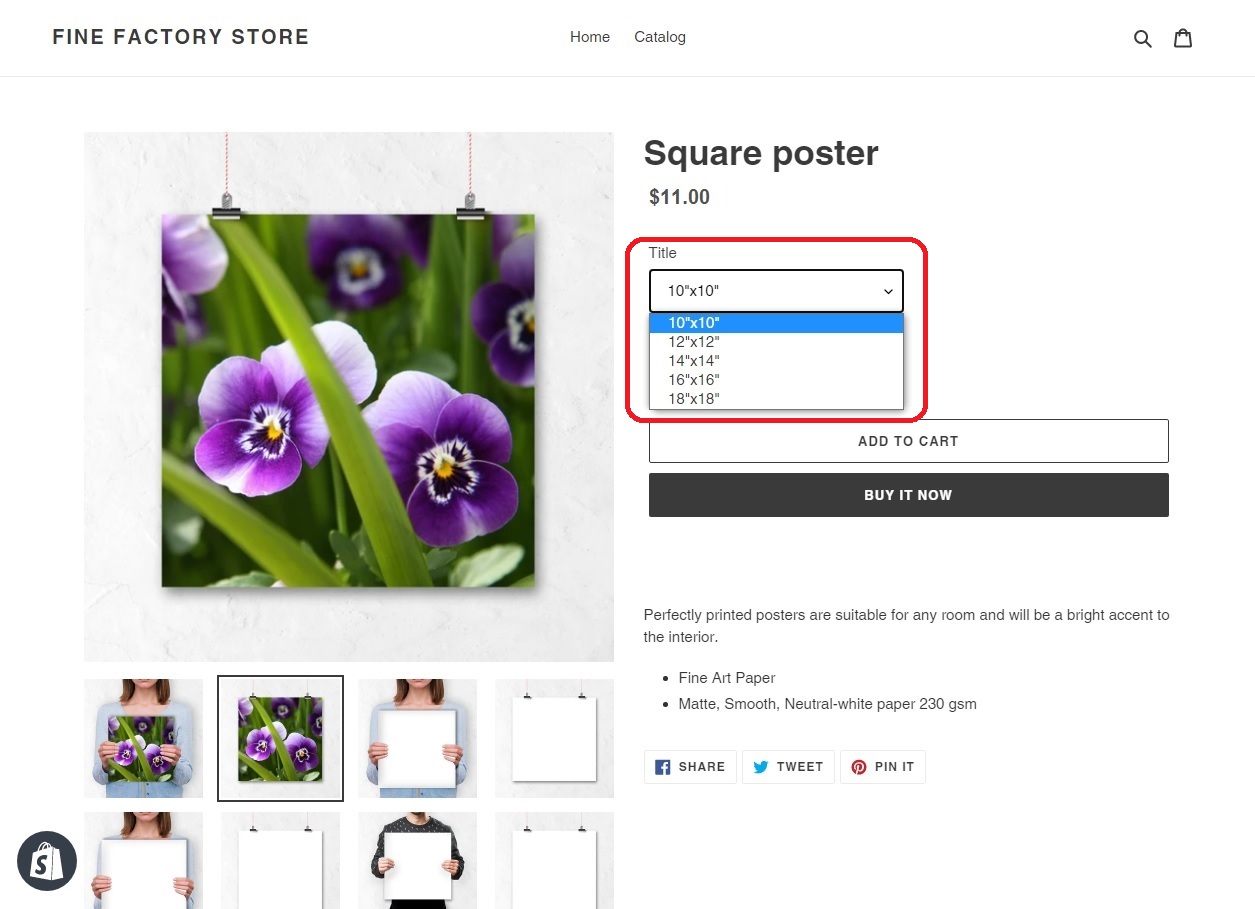1255x909 pixels.
Task: Pick the 16"x16" size option
Action: click(x=776, y=380)
